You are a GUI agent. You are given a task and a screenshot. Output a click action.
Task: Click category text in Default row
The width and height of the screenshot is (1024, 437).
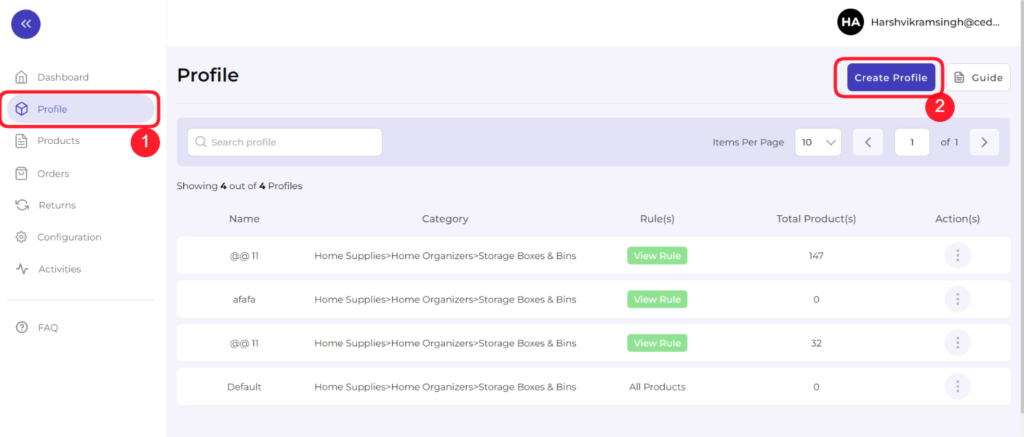(x=445, y=387)
